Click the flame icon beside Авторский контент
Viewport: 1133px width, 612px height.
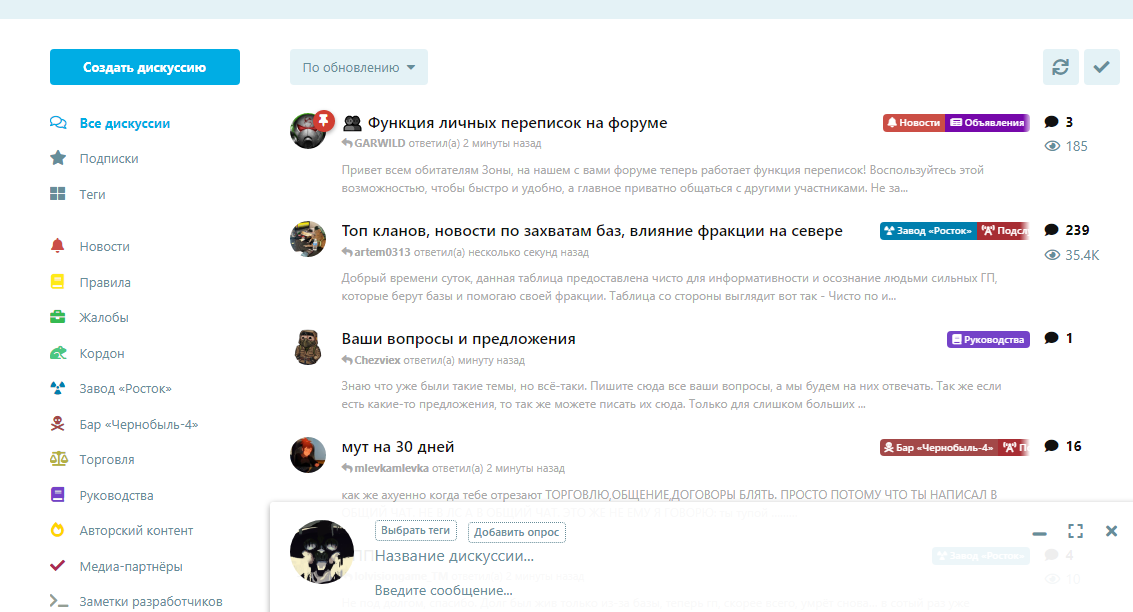[58, 530]
